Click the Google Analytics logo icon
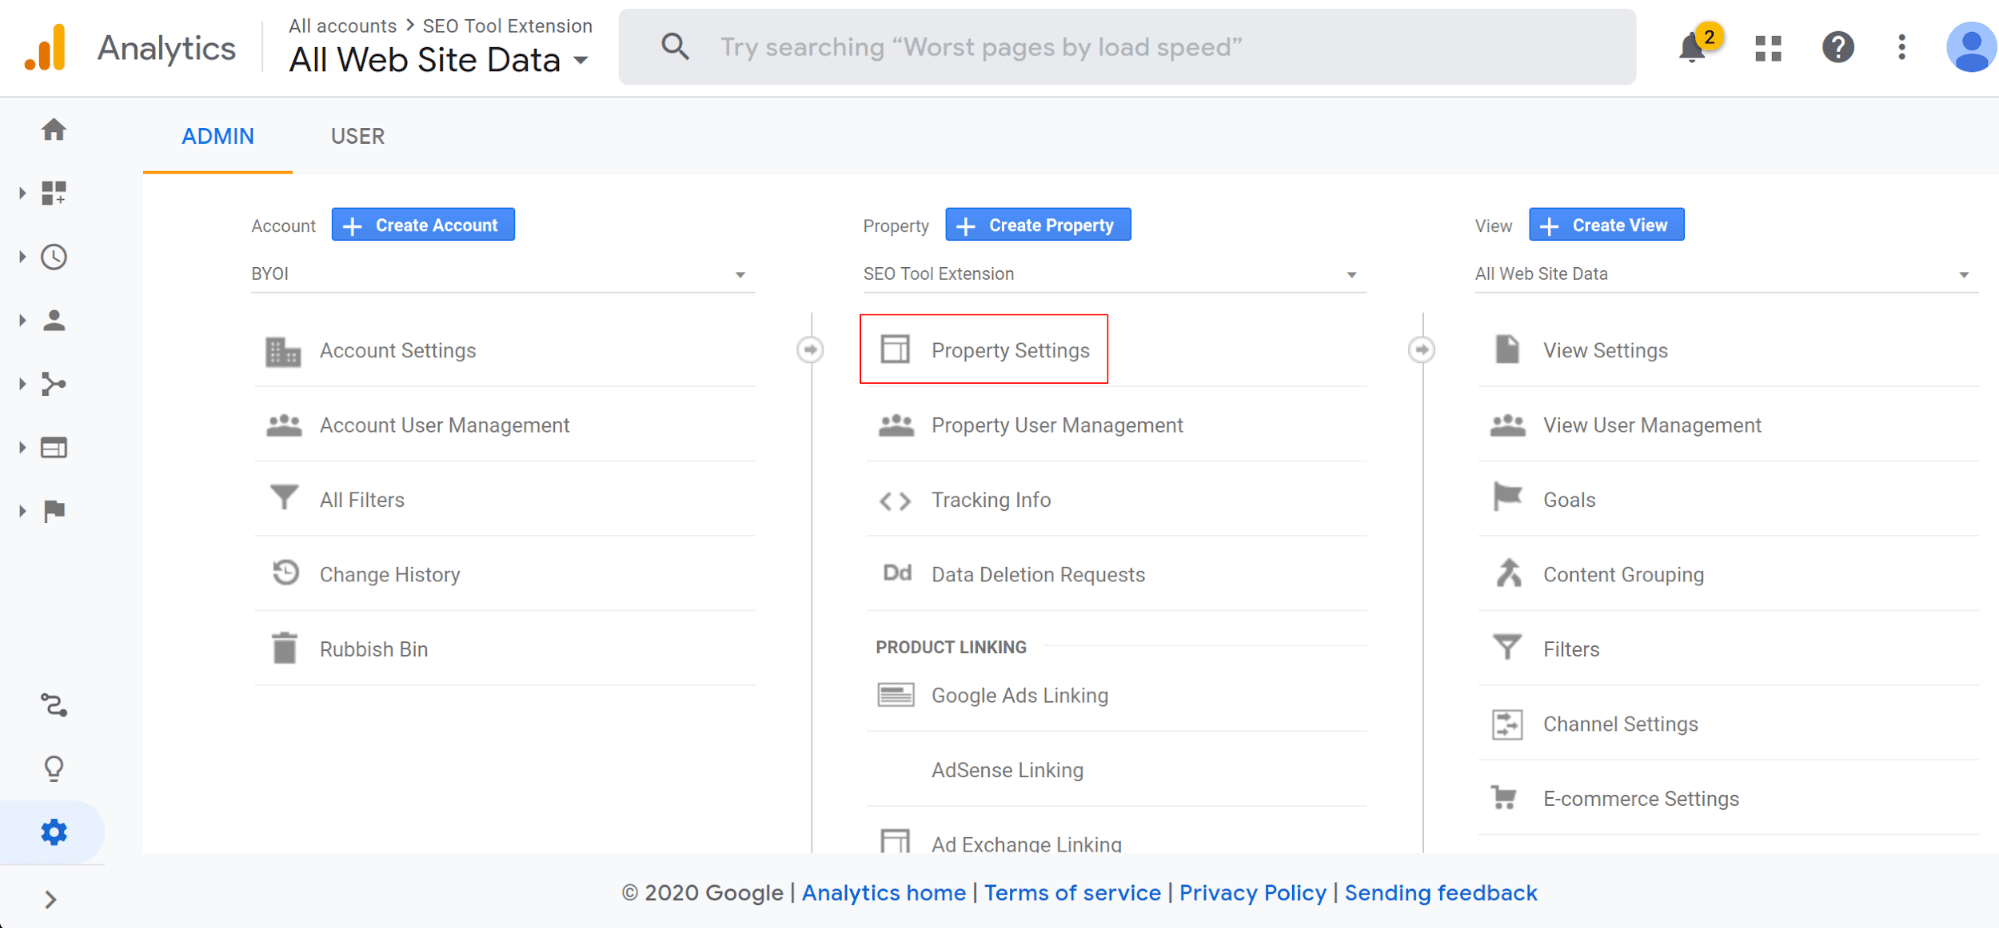 click(x=46, y=47)
